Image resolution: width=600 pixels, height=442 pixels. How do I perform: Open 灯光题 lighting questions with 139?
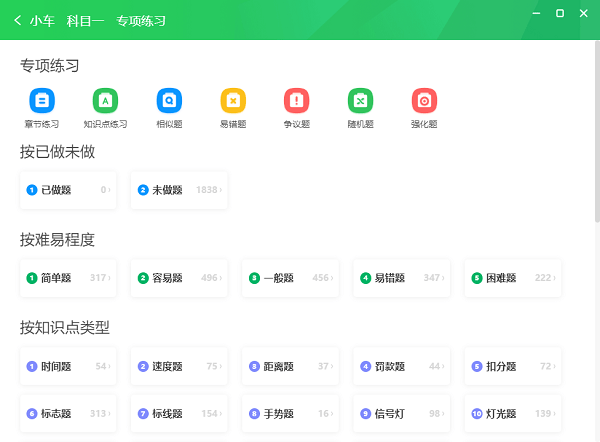(512, 413)
